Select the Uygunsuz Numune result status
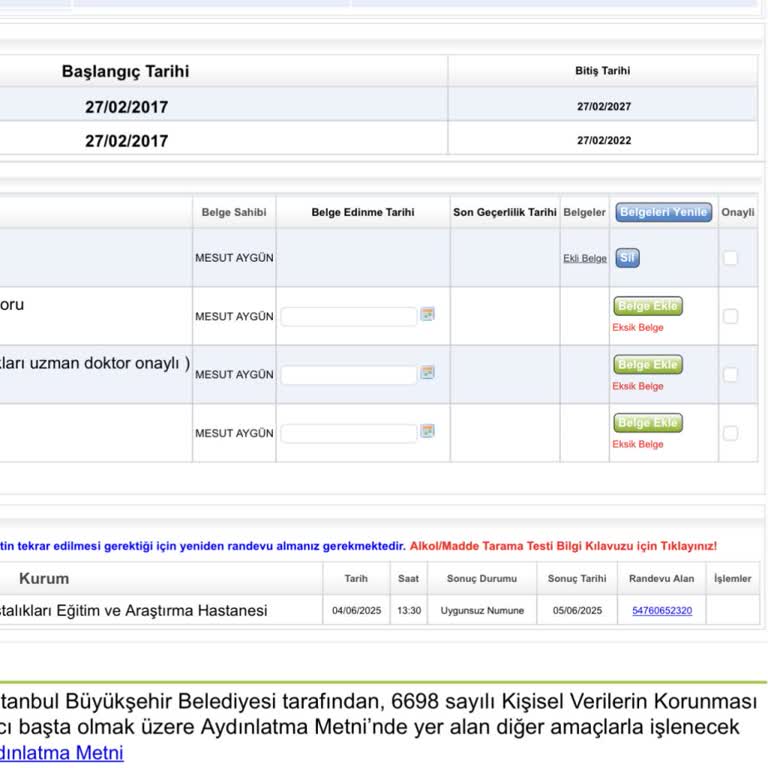 482,610
